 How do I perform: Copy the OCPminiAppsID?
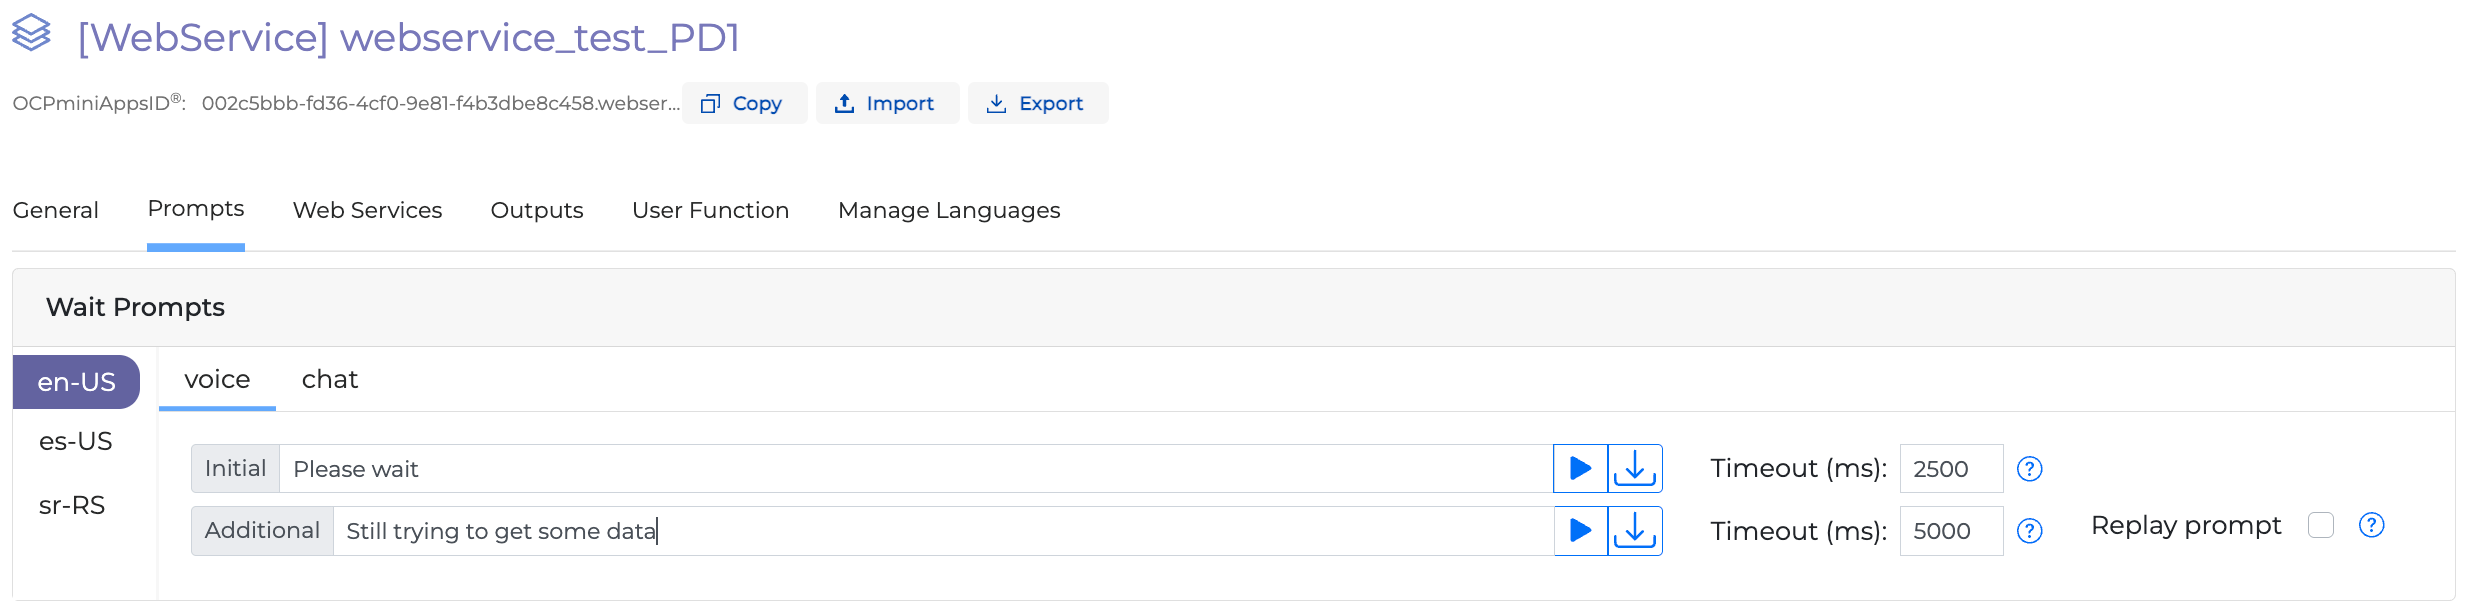click(x=743, y=103)
